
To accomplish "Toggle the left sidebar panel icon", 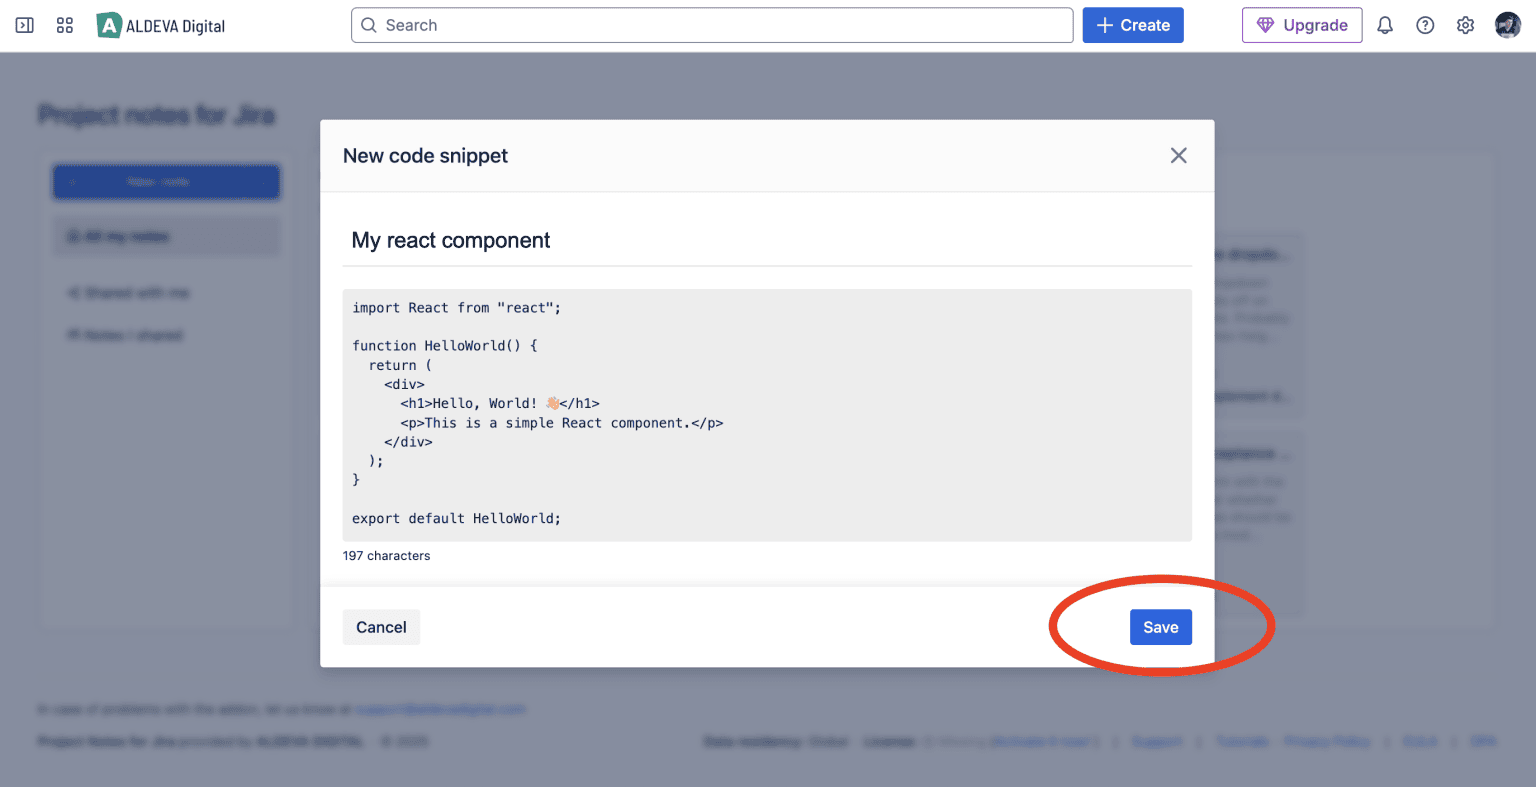I will (x=25, y=25).
